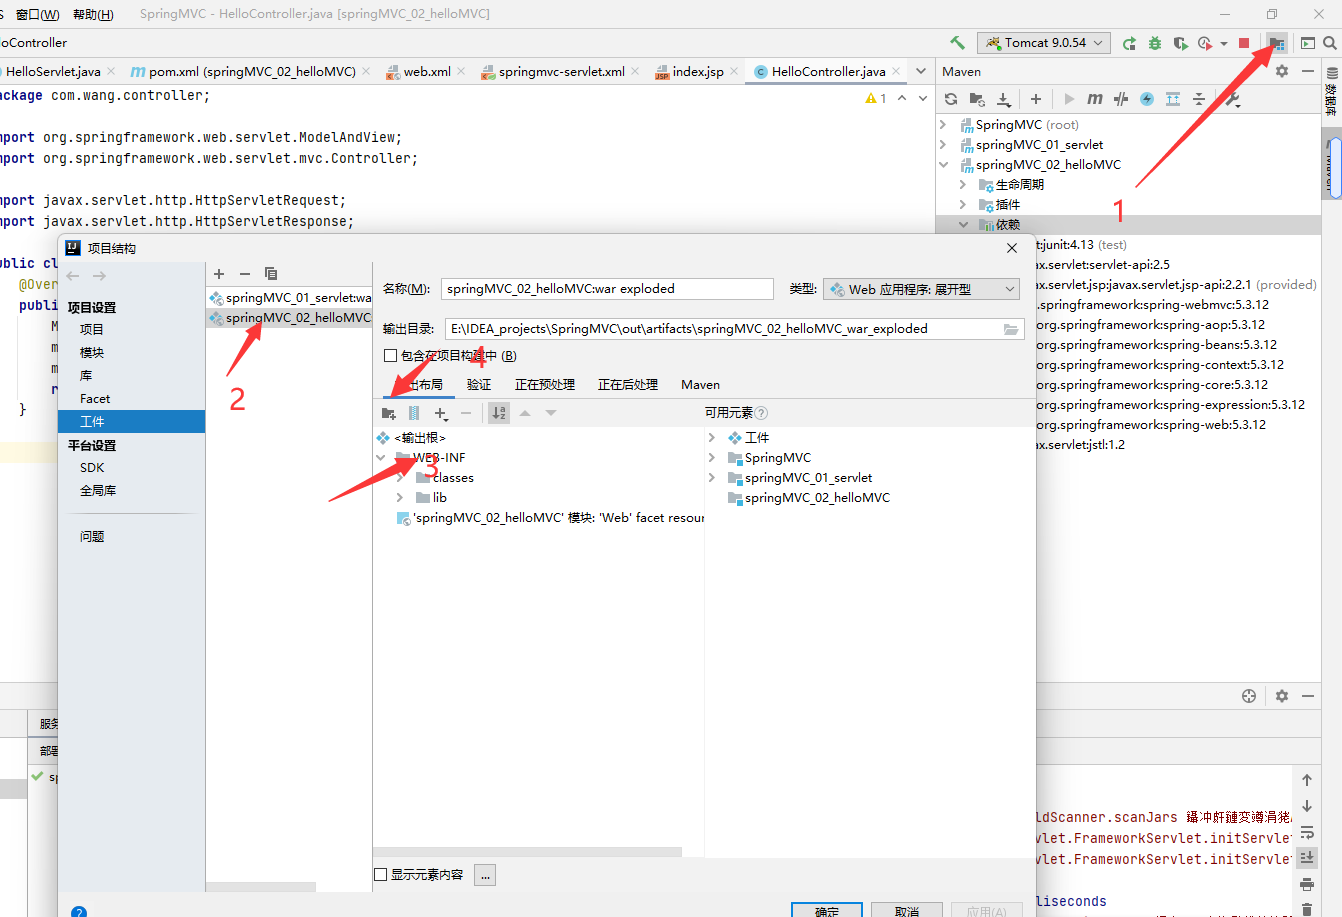
Task: Expand the 插件 node in Maven
Action: pos(963,205)
